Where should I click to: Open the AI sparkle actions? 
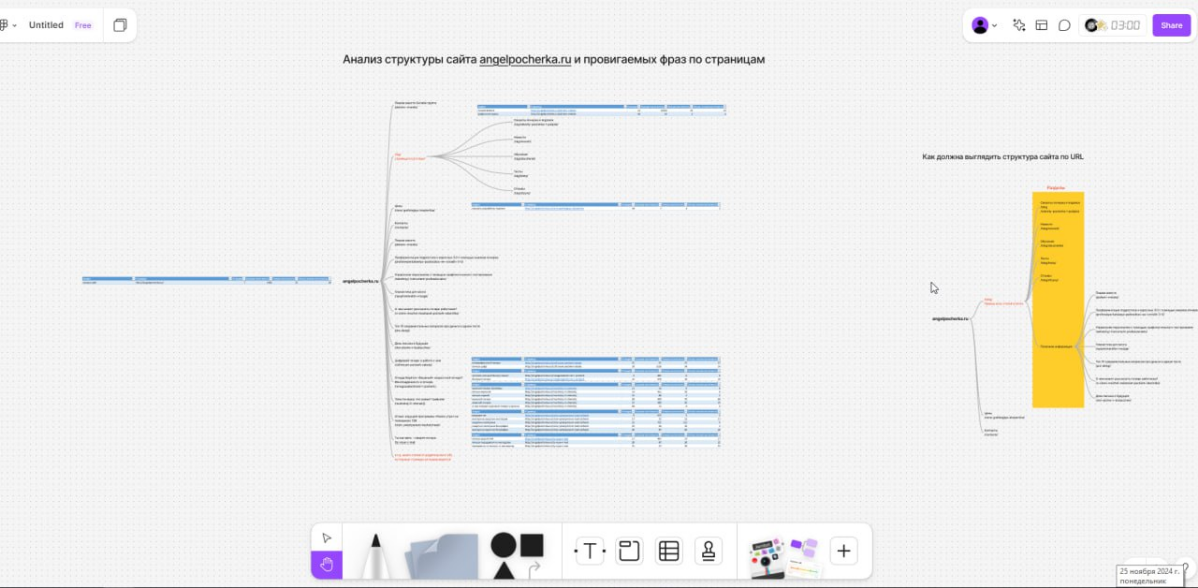pos(1018,25)
